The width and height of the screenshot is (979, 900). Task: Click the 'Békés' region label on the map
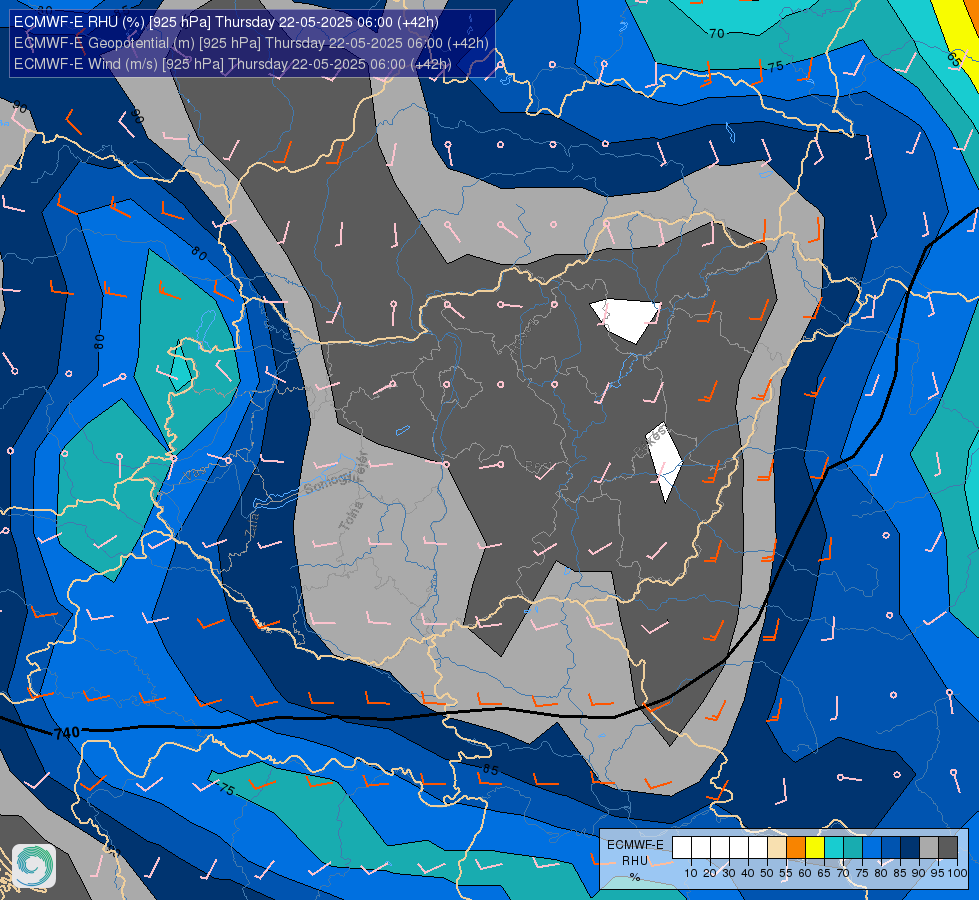pos(651,441)
